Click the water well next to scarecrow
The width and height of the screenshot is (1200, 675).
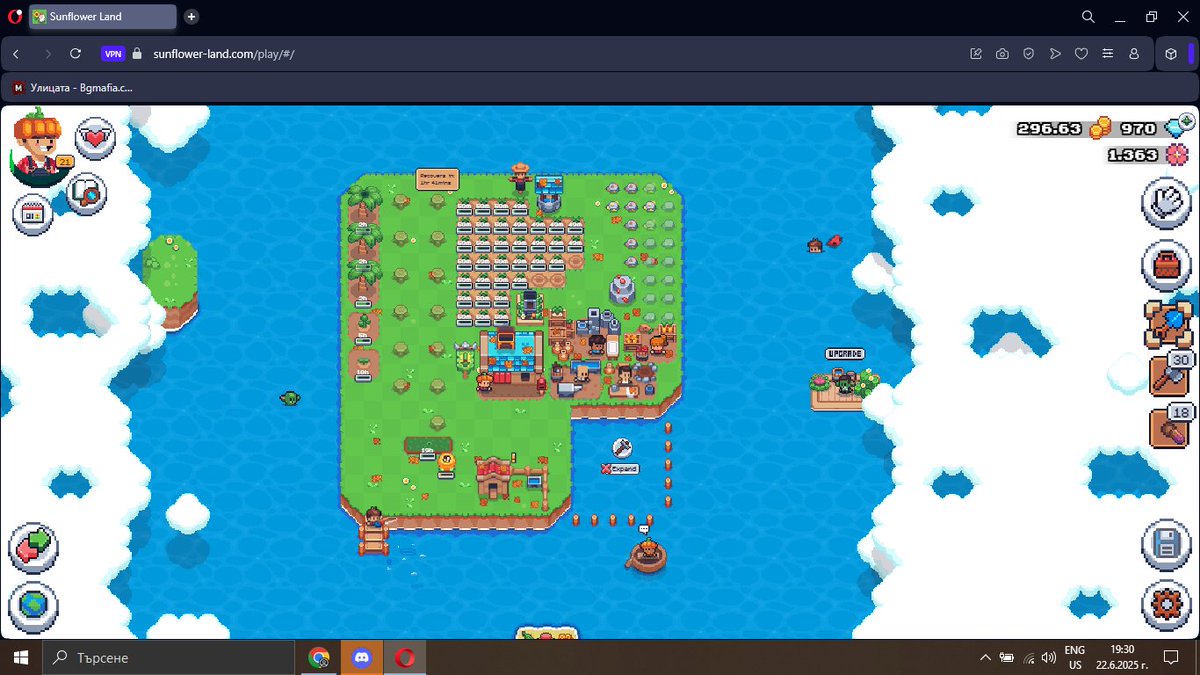pos(548,194)
